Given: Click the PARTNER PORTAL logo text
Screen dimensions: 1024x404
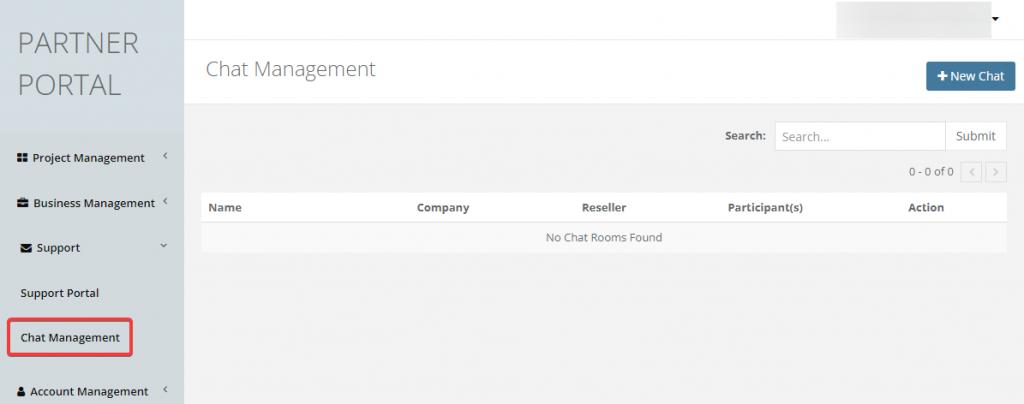Looking at the screenshot, I should pyautogui.click(x=78, y=64).
